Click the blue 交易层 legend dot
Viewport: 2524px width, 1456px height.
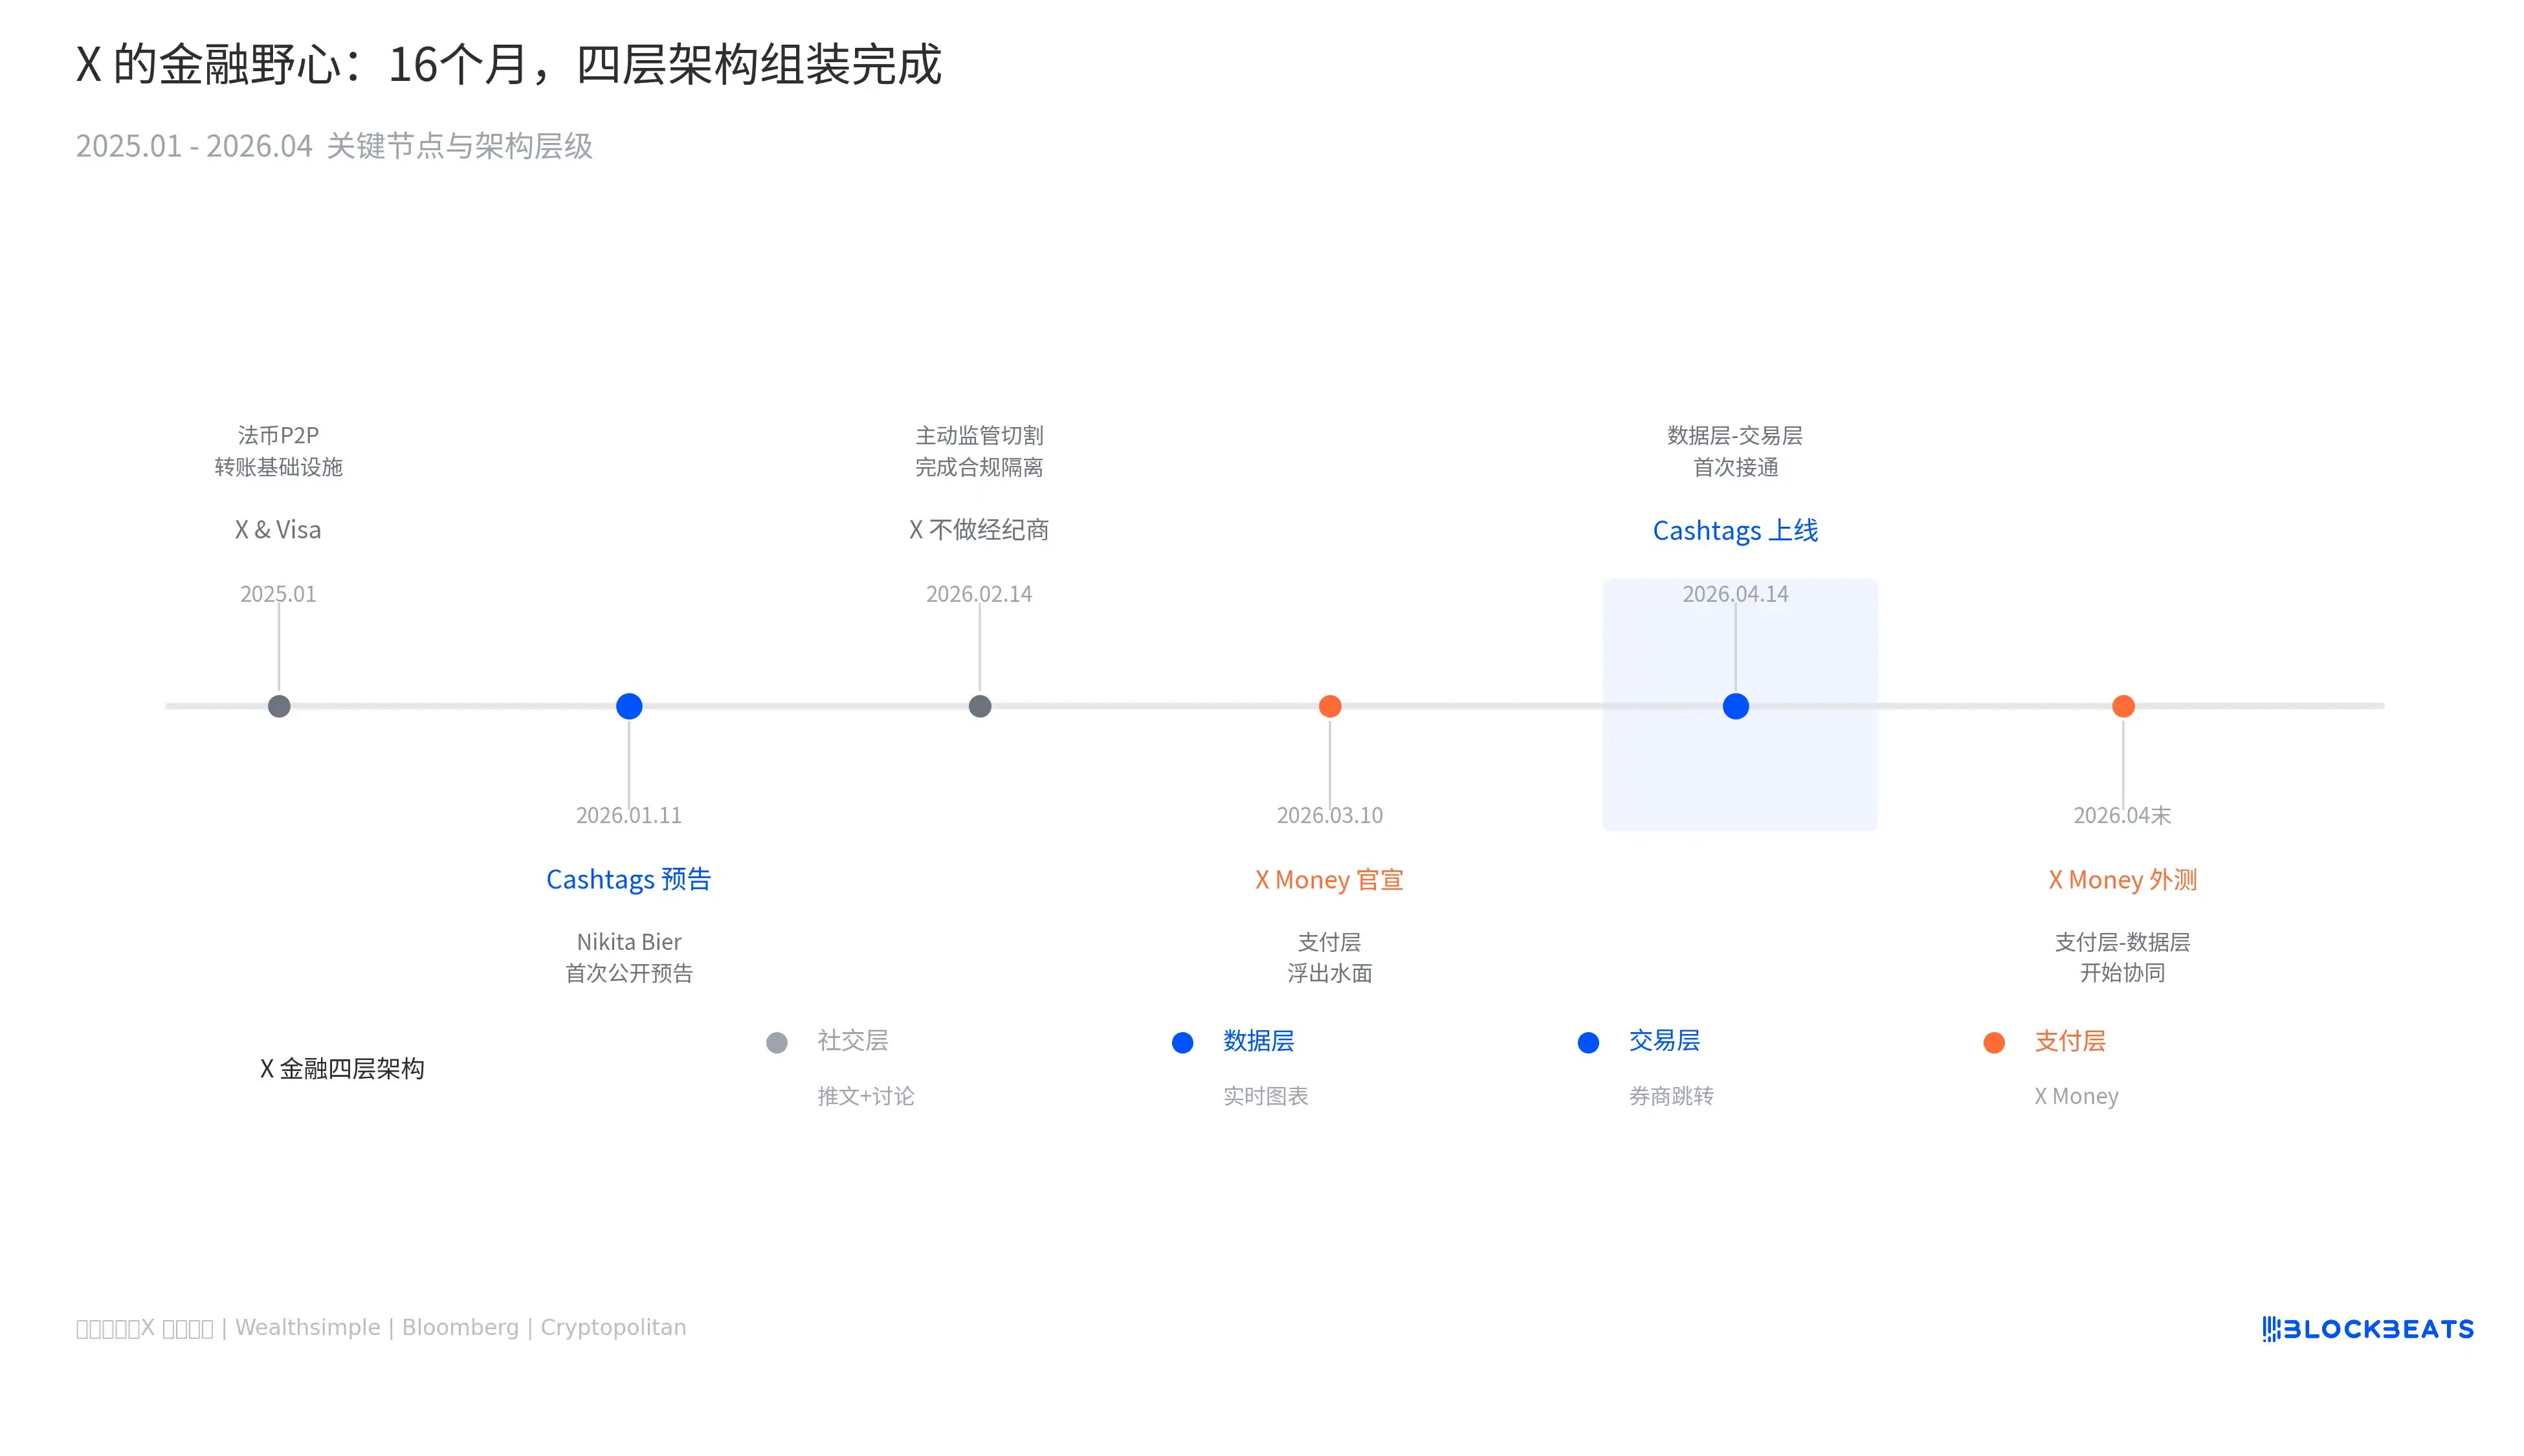(x=1588, y=1043)
